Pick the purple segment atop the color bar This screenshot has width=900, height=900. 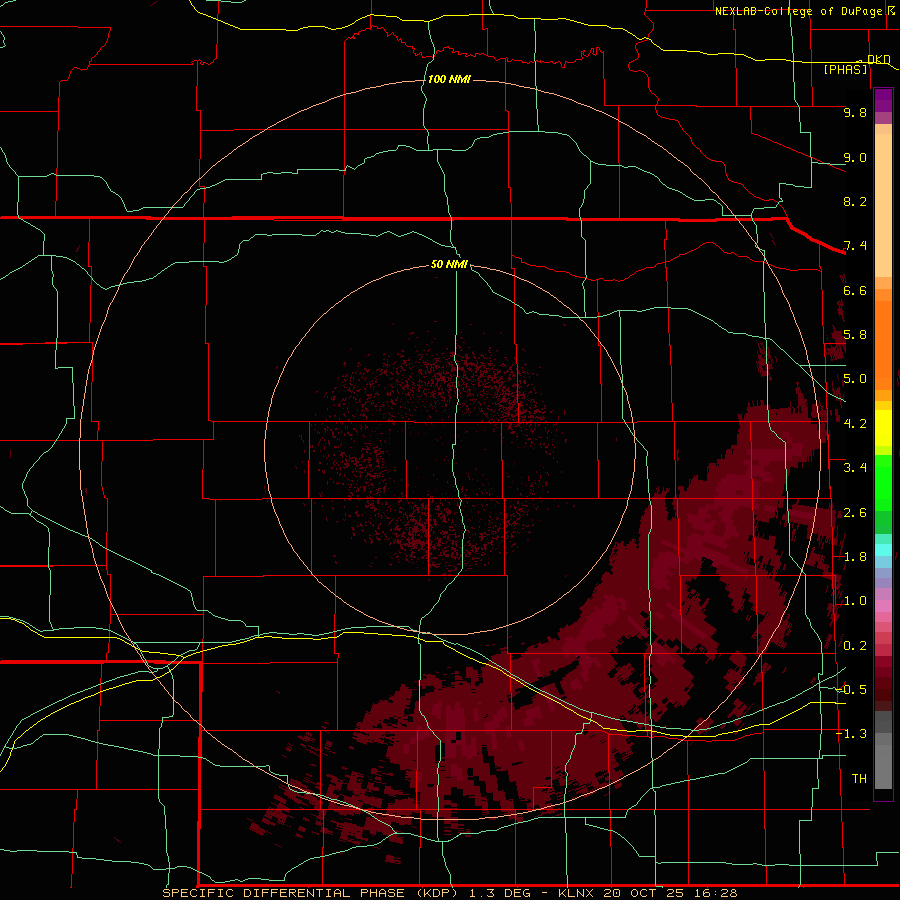(x=883, y=100)
